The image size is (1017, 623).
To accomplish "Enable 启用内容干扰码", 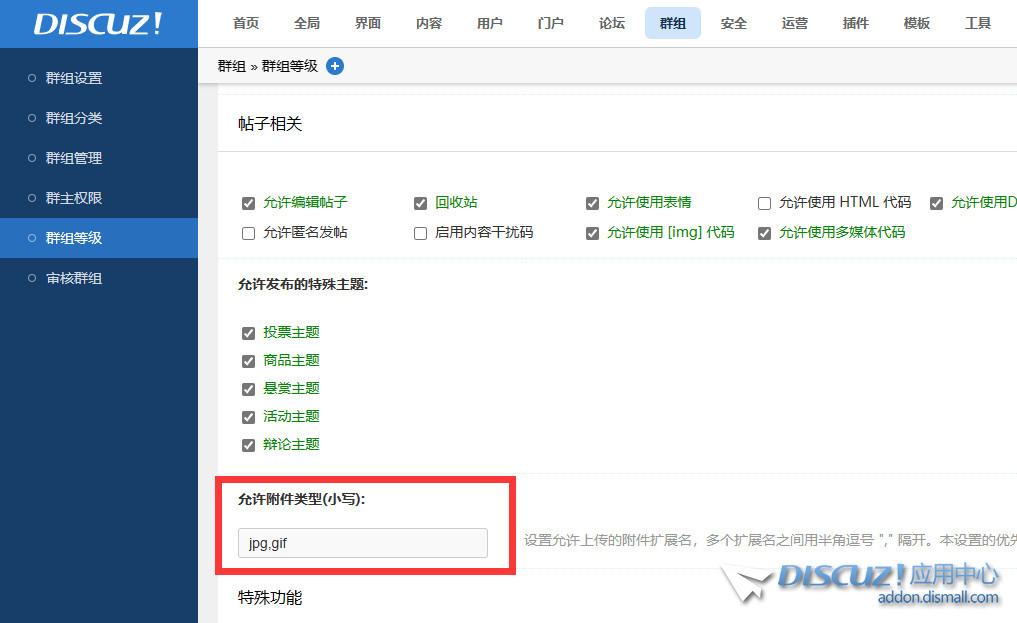I will coord(420,232).
